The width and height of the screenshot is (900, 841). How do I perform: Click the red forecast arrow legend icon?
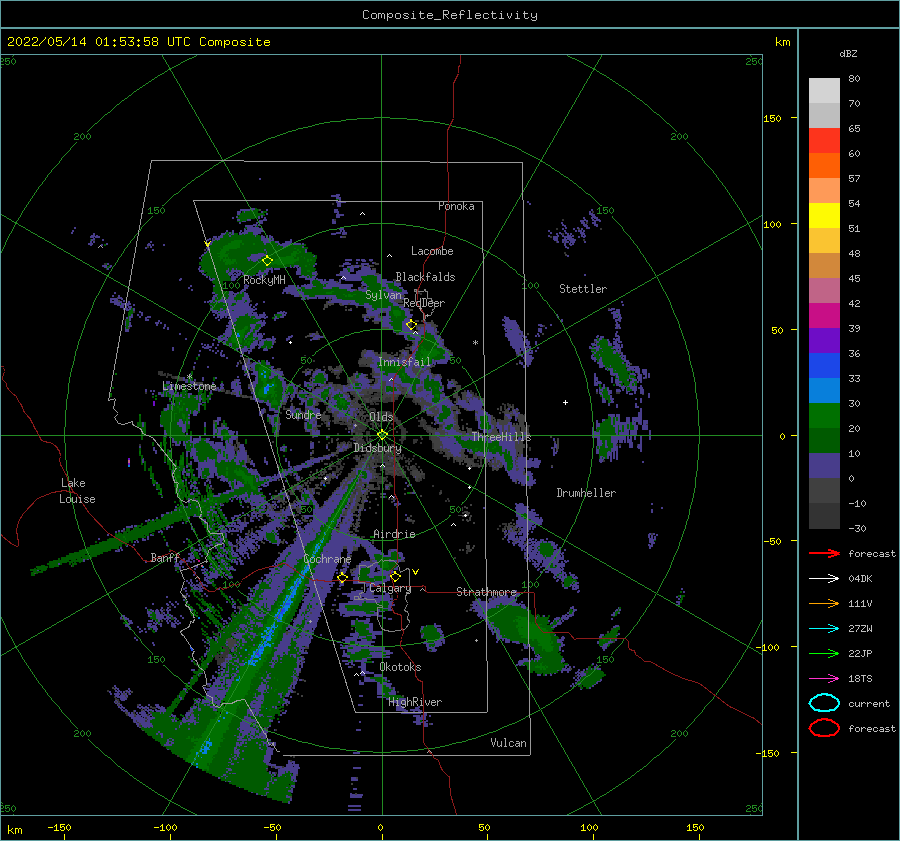coord(824,553)
